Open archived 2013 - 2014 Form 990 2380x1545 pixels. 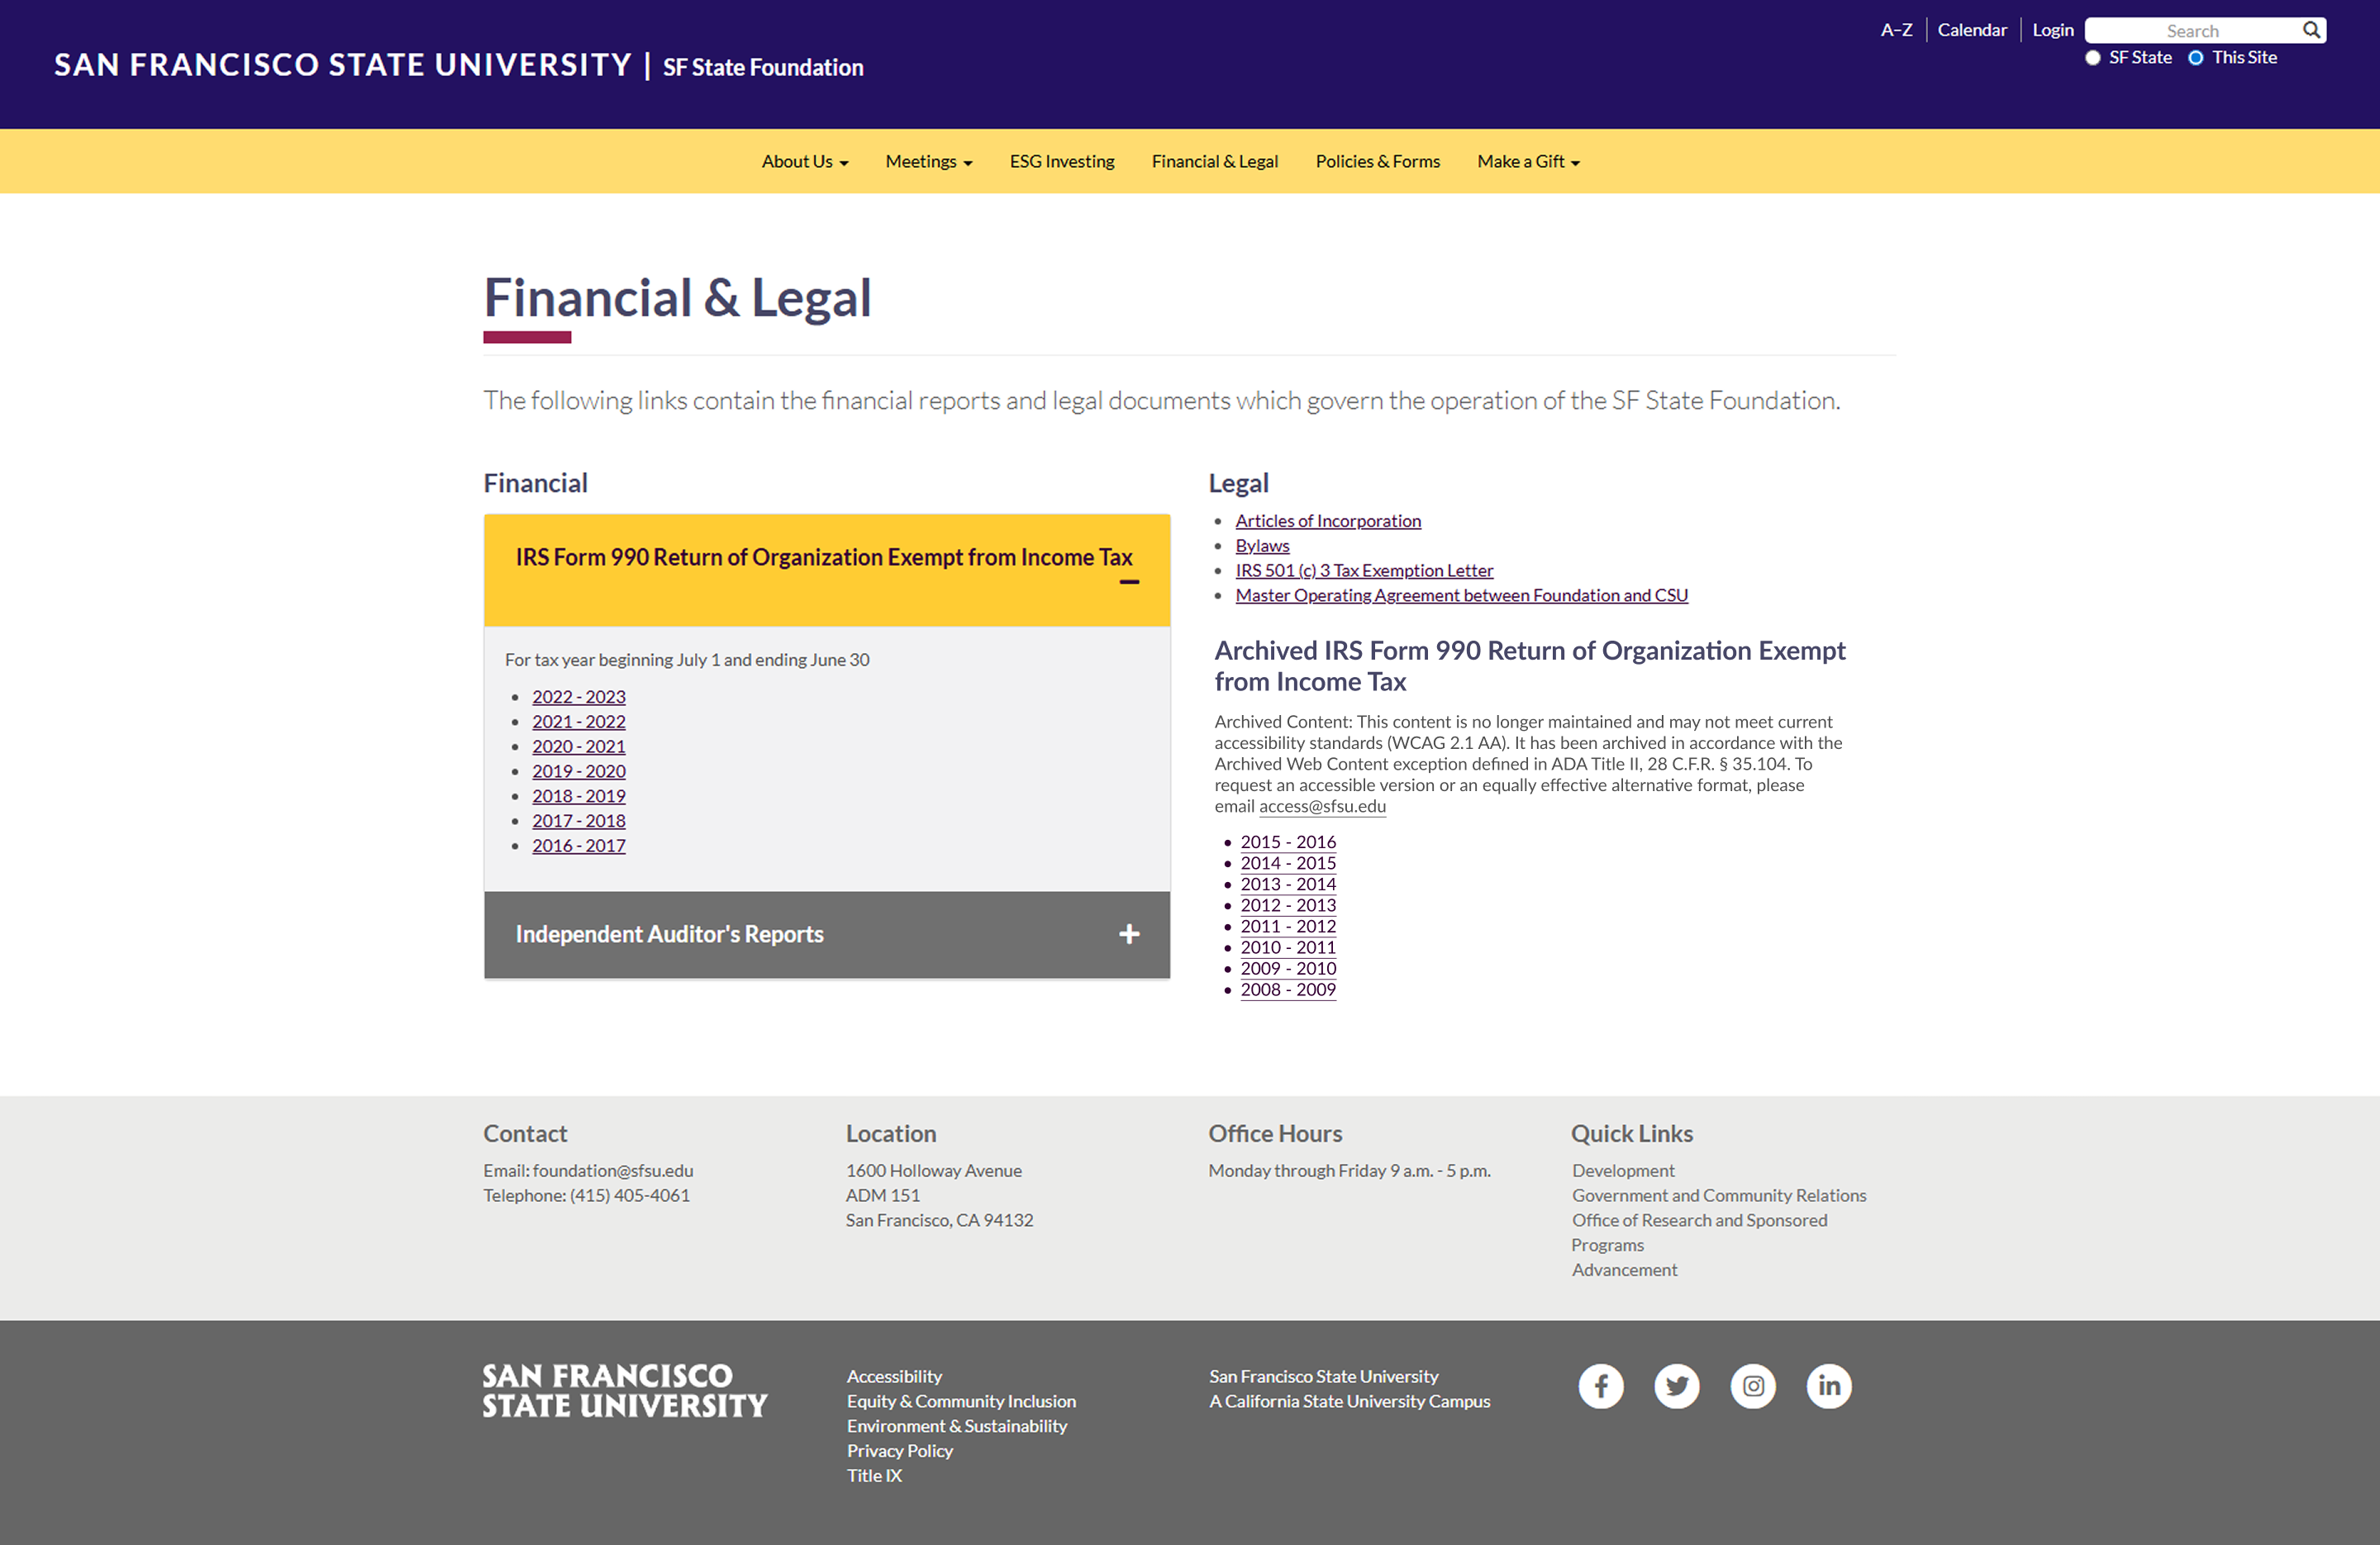pyautogui.click(x=1288, y=884)
